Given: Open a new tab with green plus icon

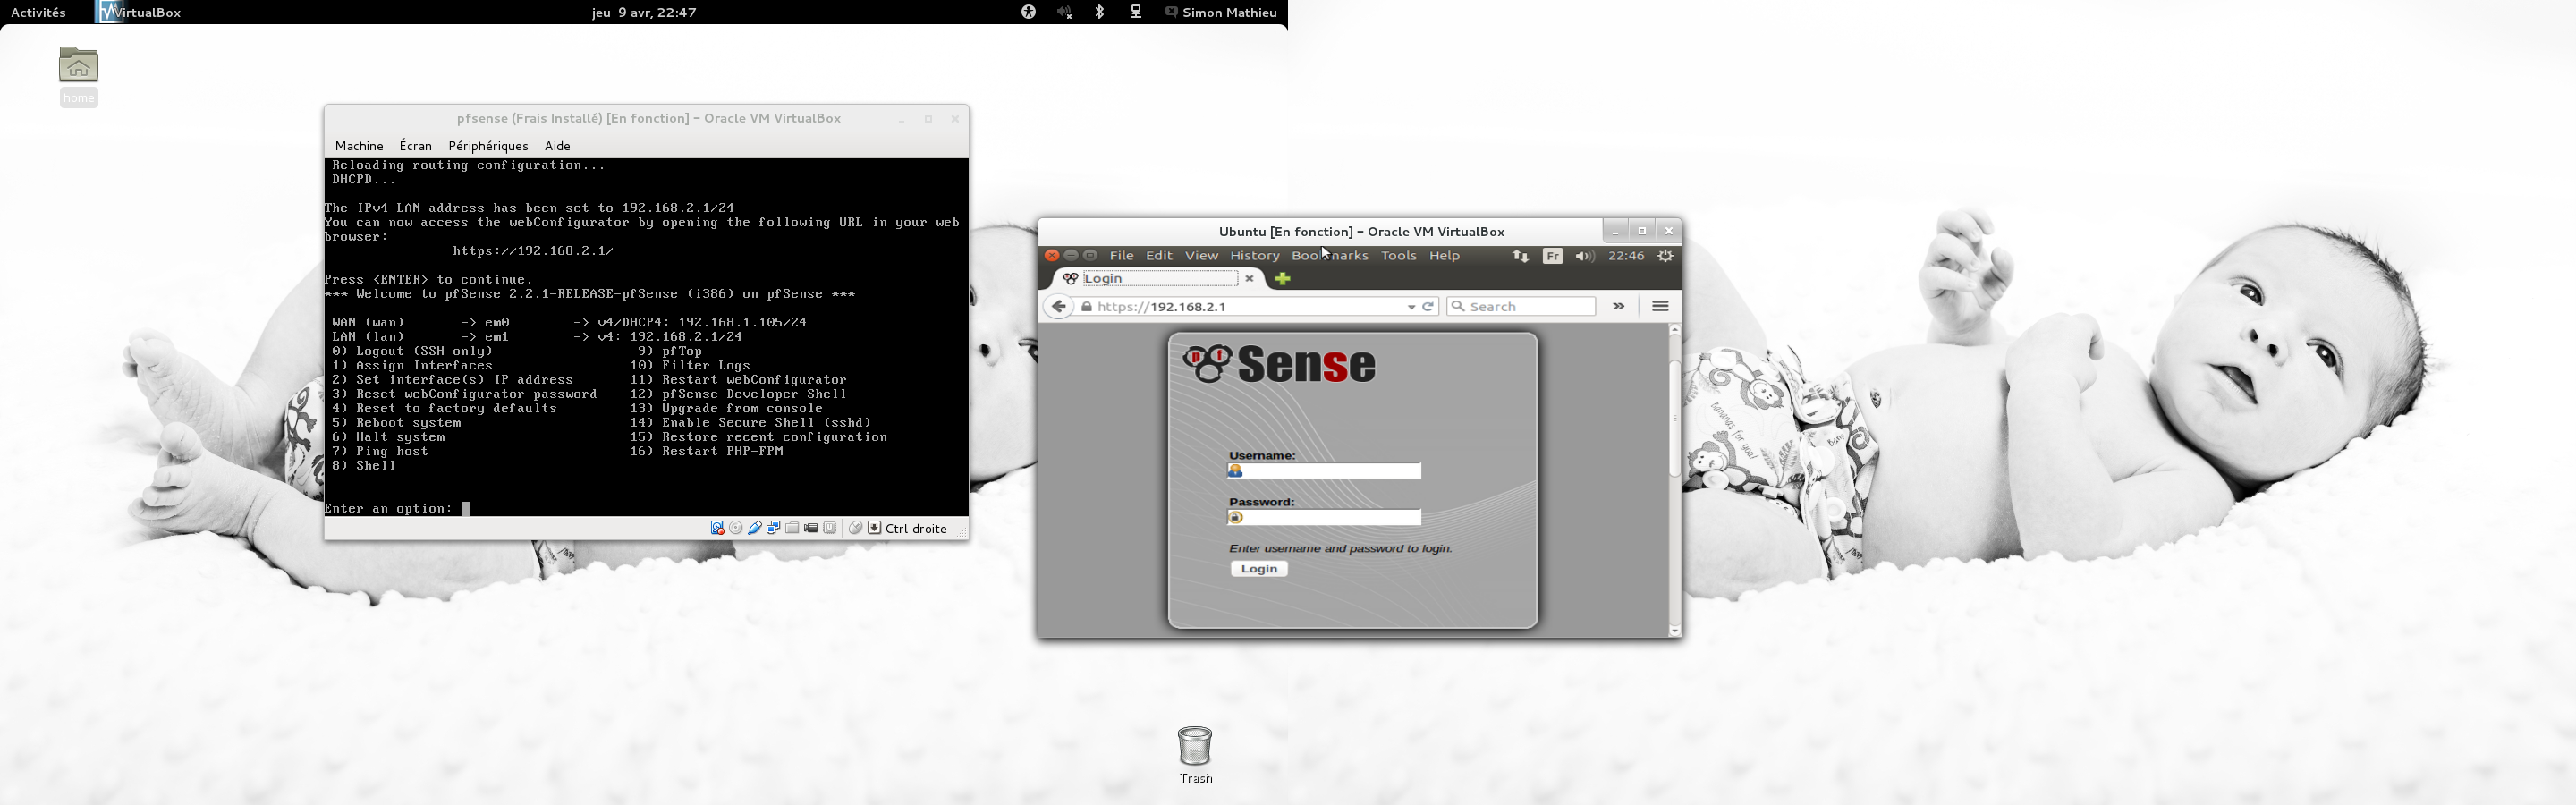Looking at the screenshot, I should (1282, 279).
